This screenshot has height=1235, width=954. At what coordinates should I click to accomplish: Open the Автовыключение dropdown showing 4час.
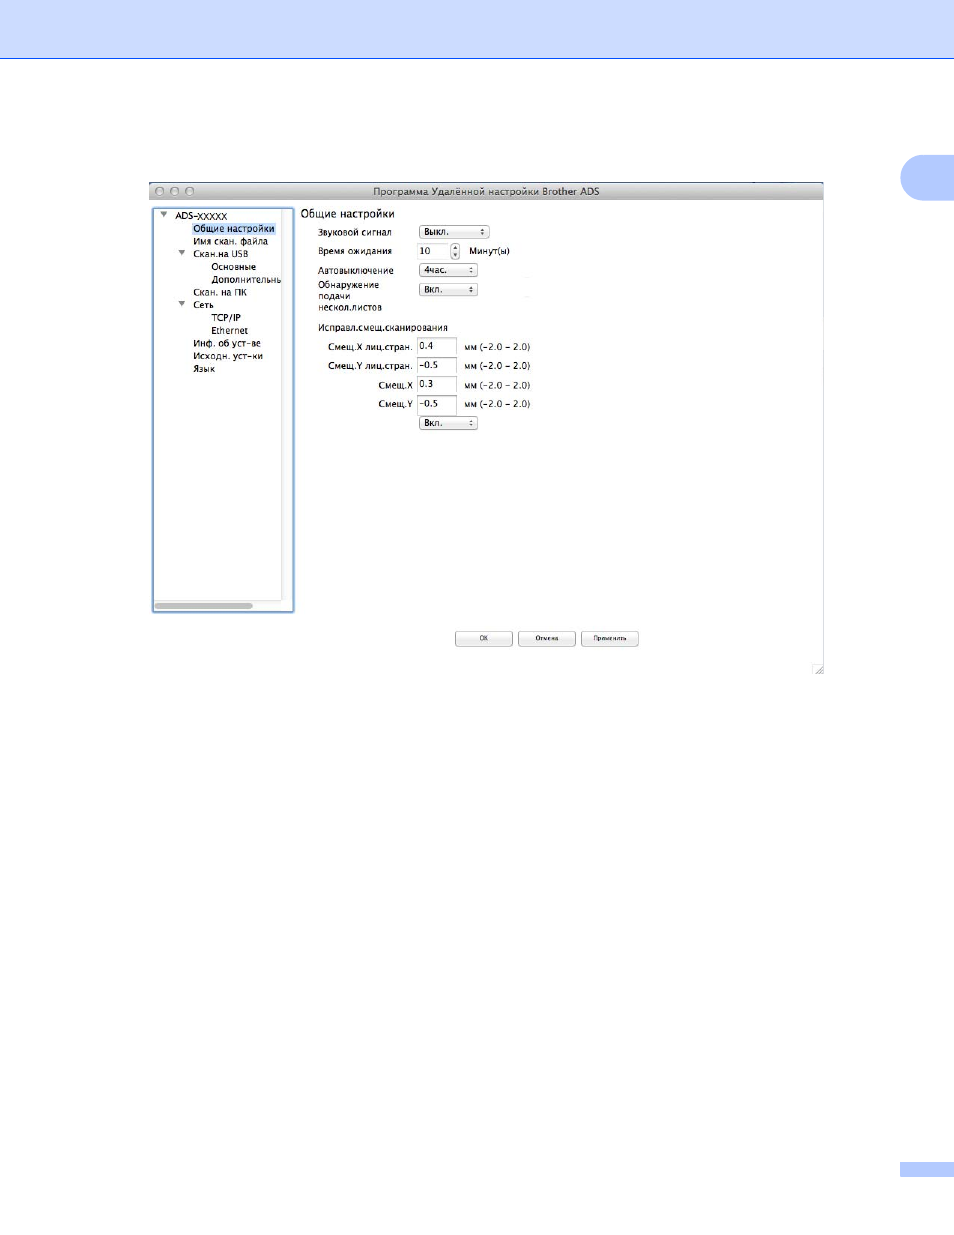[448, 270]
